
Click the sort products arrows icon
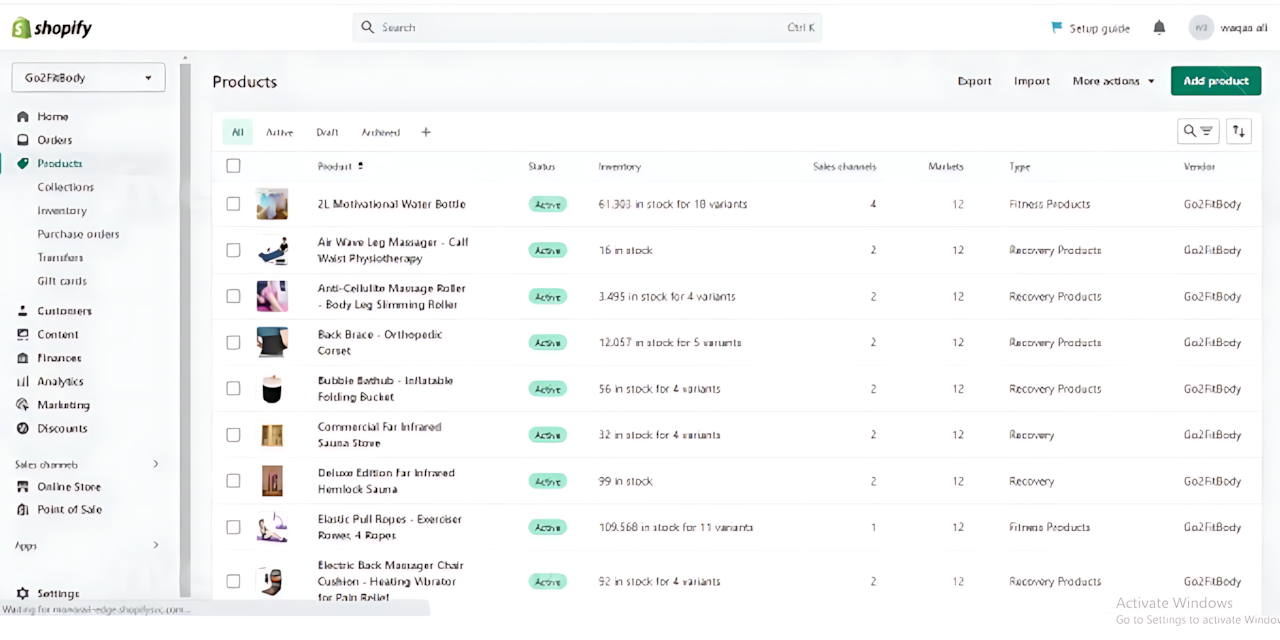click(1239, 131)
